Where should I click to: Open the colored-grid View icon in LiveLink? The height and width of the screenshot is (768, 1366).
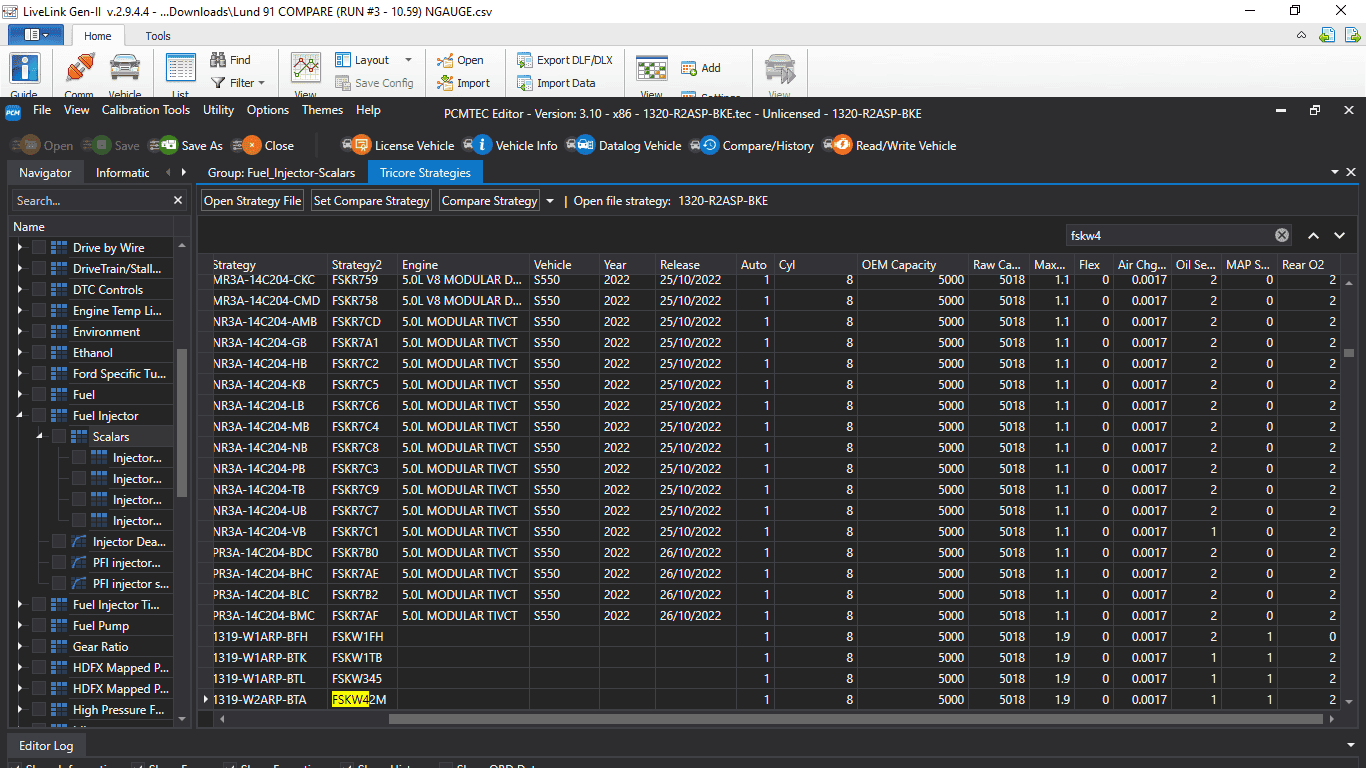click(x=652, y=70)
